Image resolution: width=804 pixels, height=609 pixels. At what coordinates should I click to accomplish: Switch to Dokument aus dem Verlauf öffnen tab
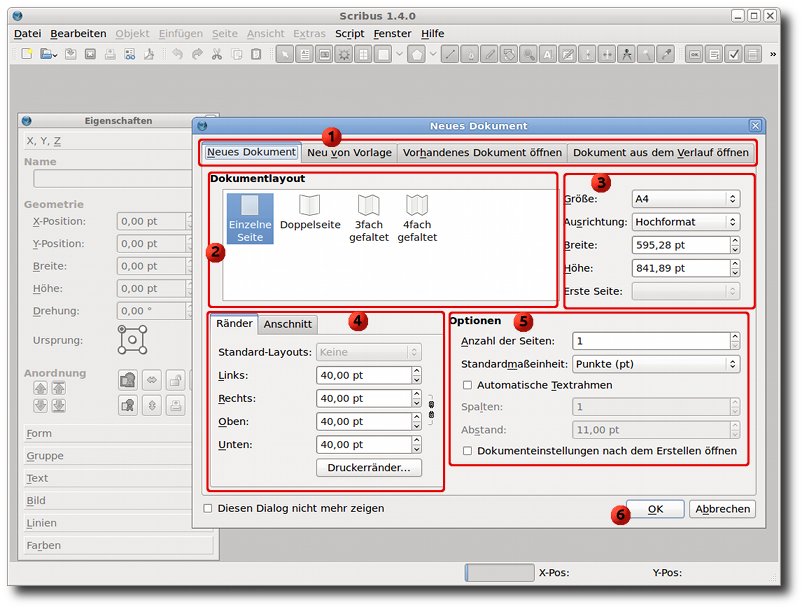[660, 153]
